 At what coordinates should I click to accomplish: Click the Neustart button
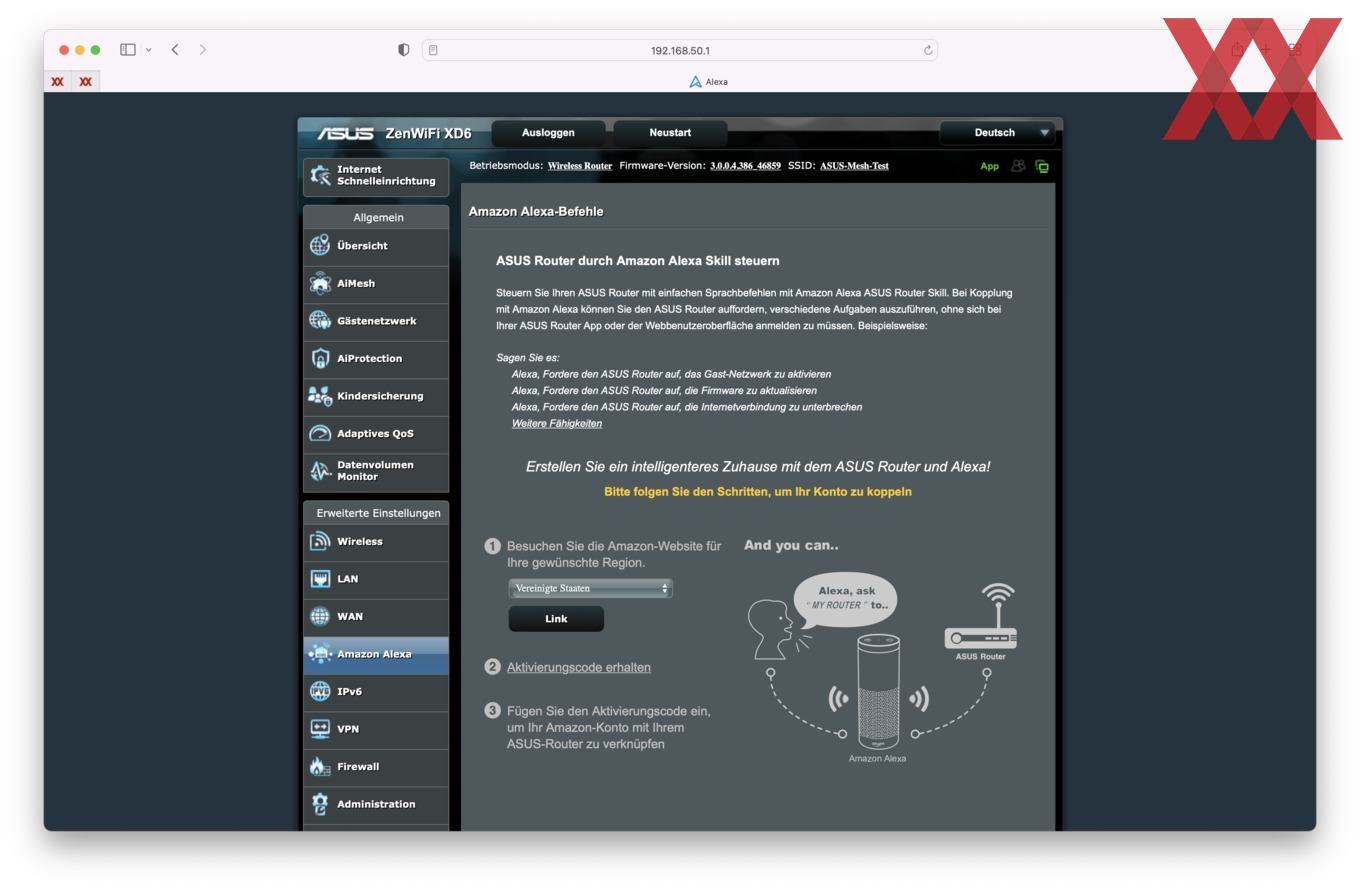pos(670,133)
